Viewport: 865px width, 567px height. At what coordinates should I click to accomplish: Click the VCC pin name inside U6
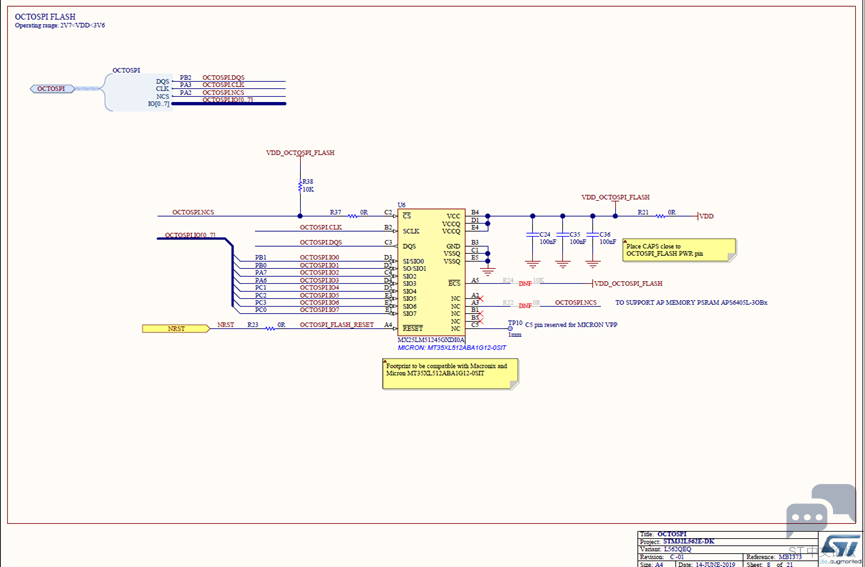[453, 216]
